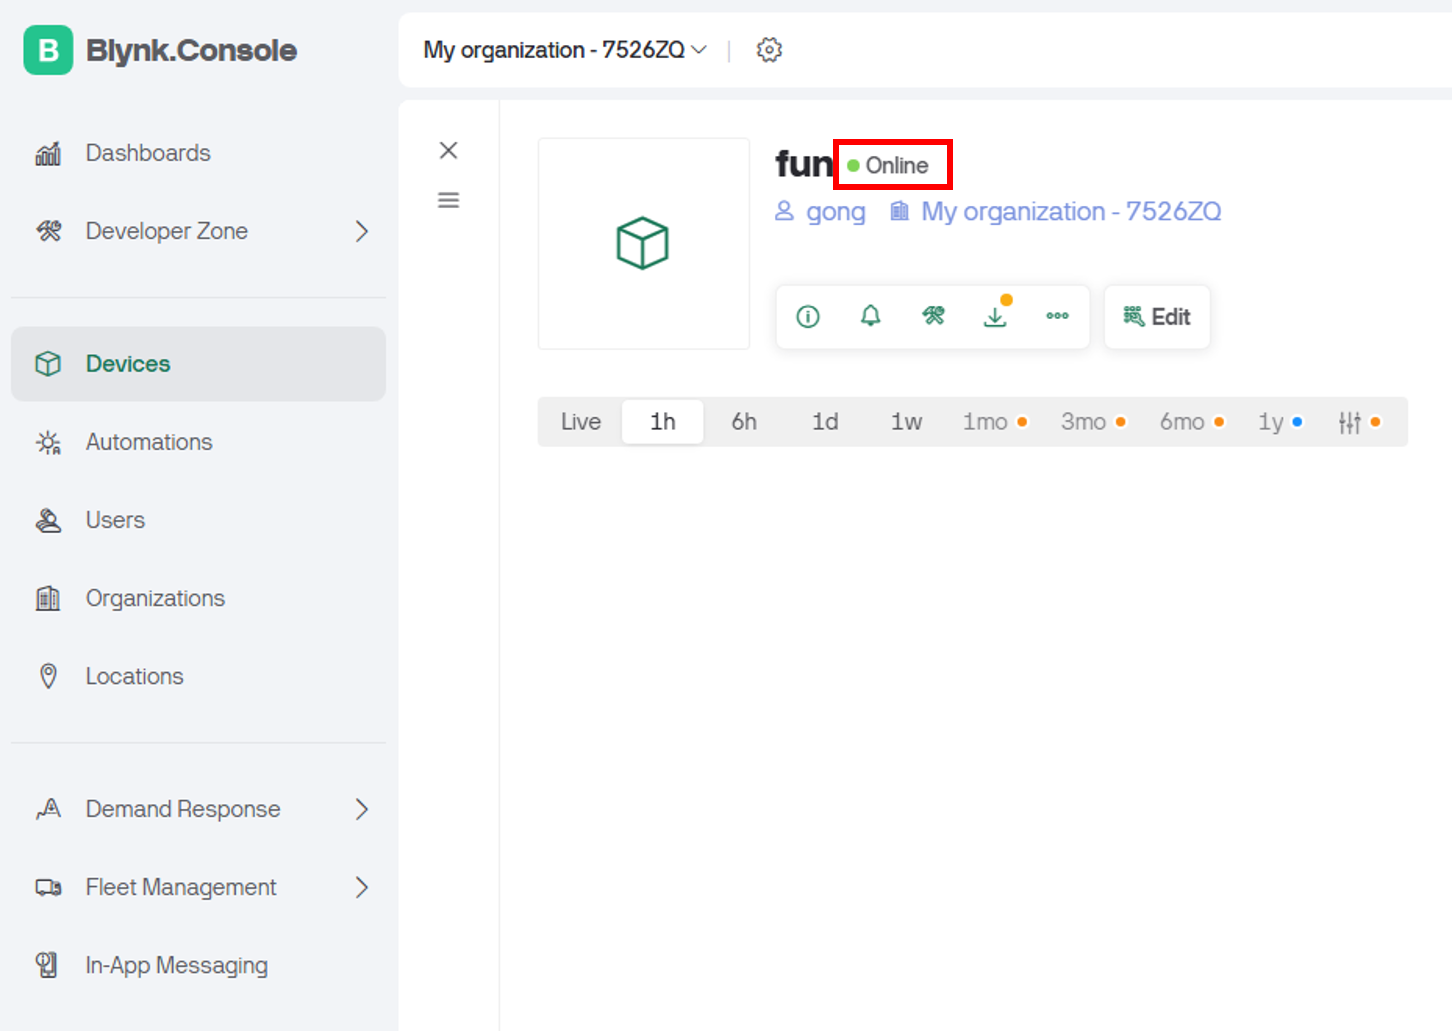Image resolution: width=1452 pixels, height=1031 pixels.
Task: Expand Demand Response chevron arrow
Action: pos(362,809)
